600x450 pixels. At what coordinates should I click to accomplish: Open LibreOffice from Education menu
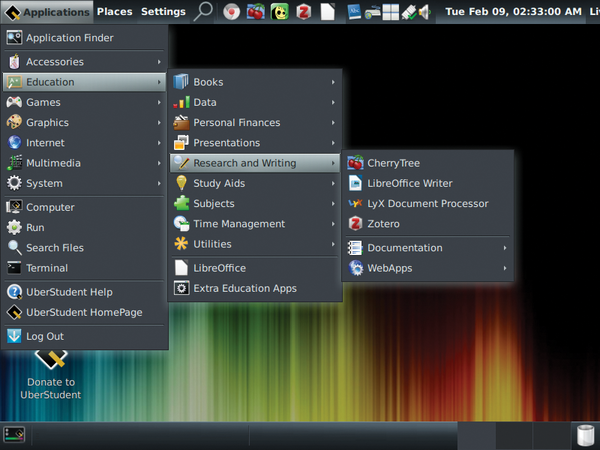point(255,268)
